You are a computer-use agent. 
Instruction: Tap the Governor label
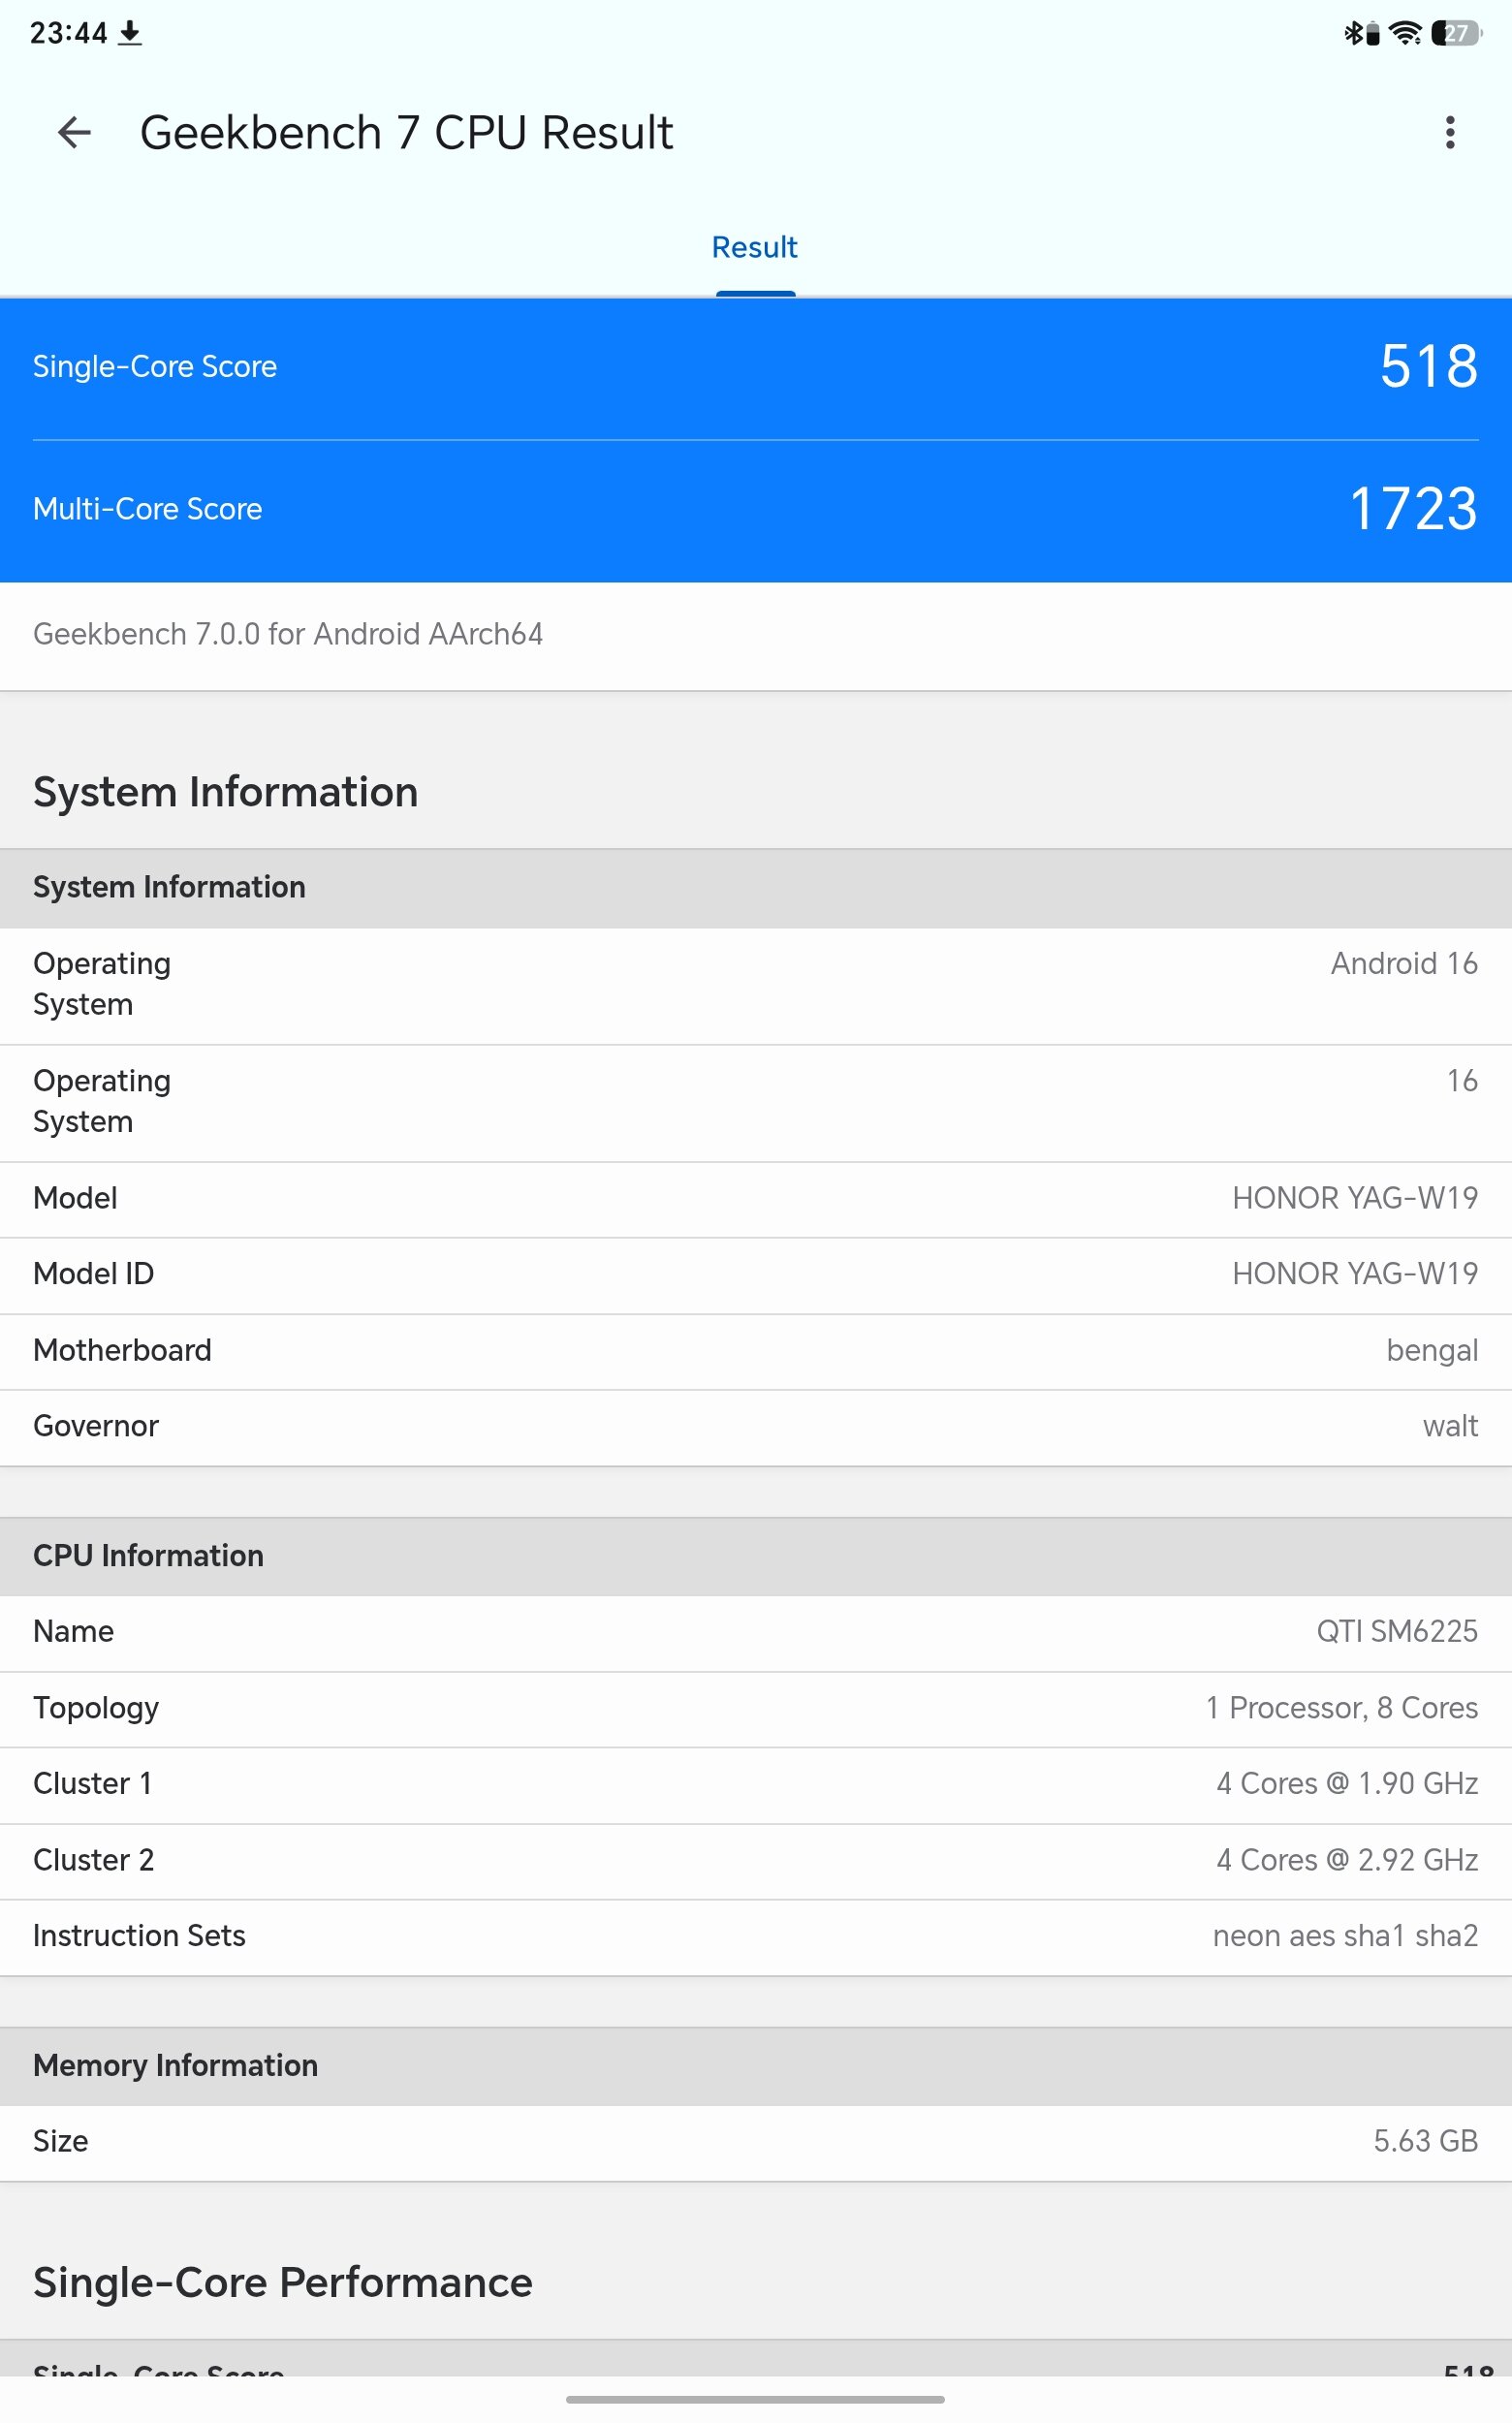tap(96, 1426)
